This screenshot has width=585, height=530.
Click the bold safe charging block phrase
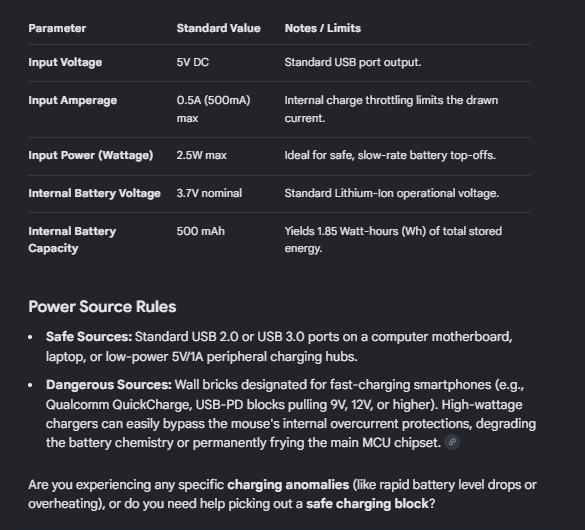point(367,504)
